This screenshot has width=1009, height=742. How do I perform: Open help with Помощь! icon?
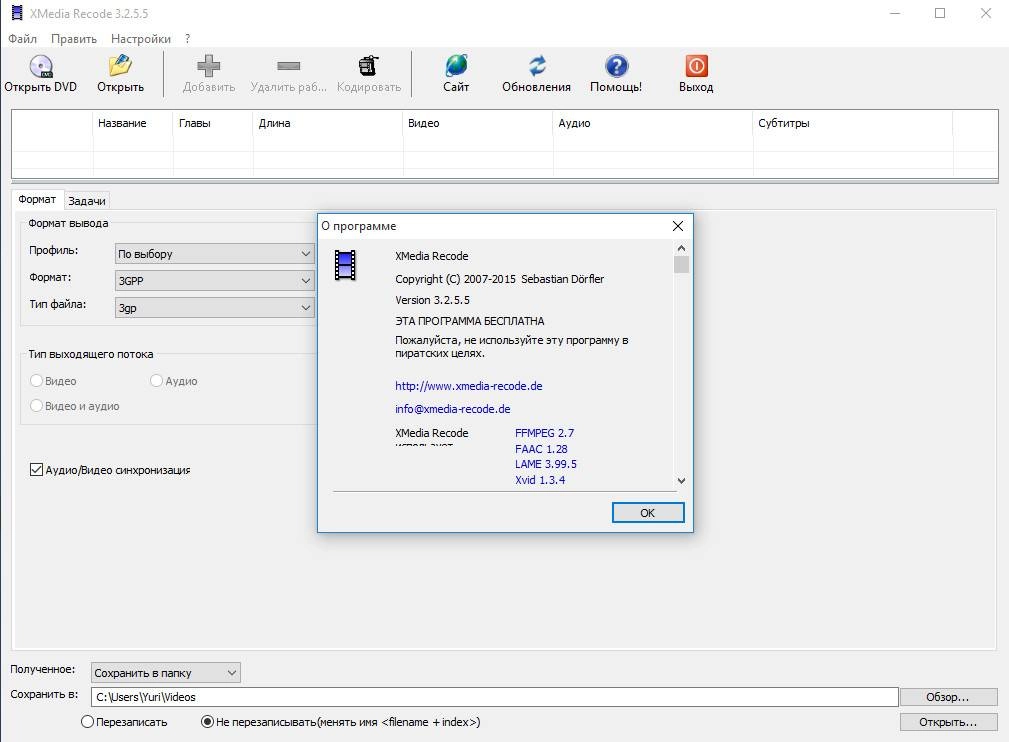(616, 66)
